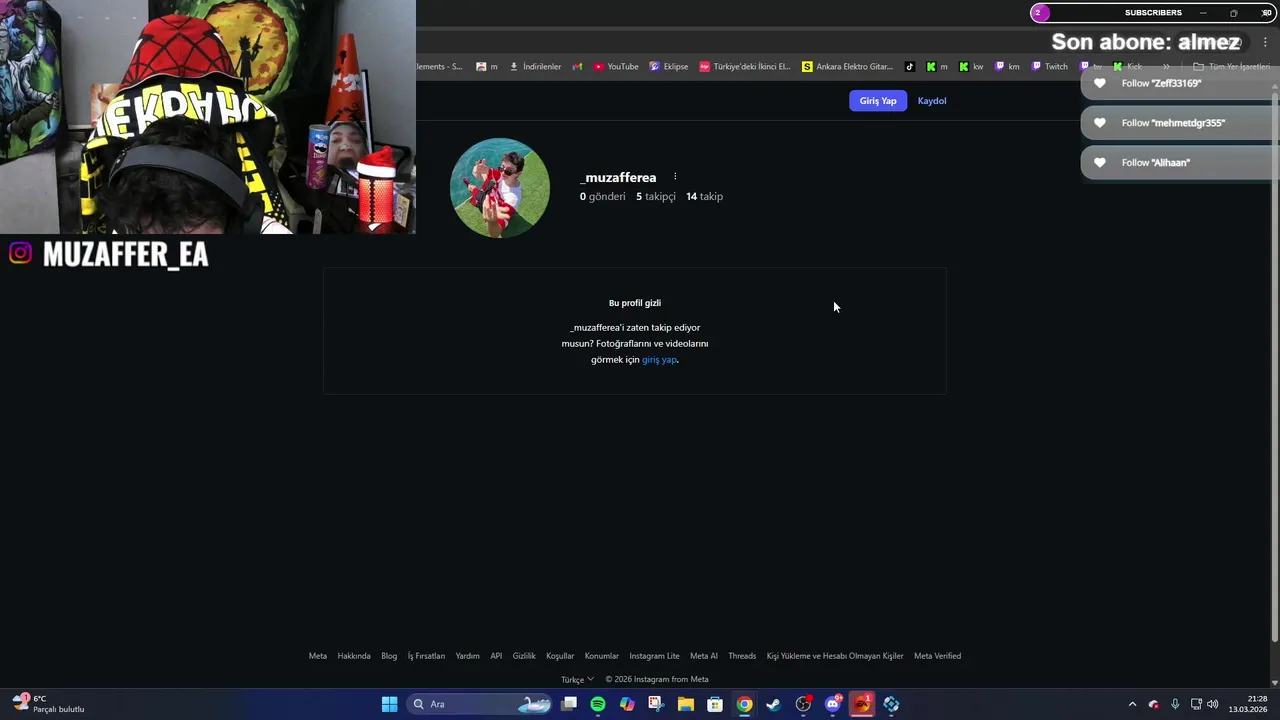Screen dimensions: 1280x720
Task: Open the Instagram Lite footer link
Action: click(x=654, y=656)
